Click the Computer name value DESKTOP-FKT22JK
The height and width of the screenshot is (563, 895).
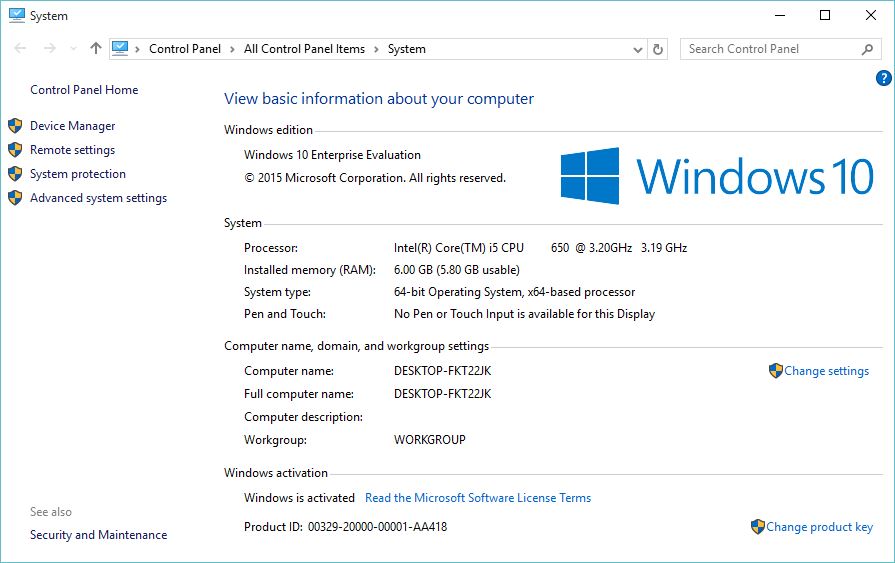click(442, 371)
